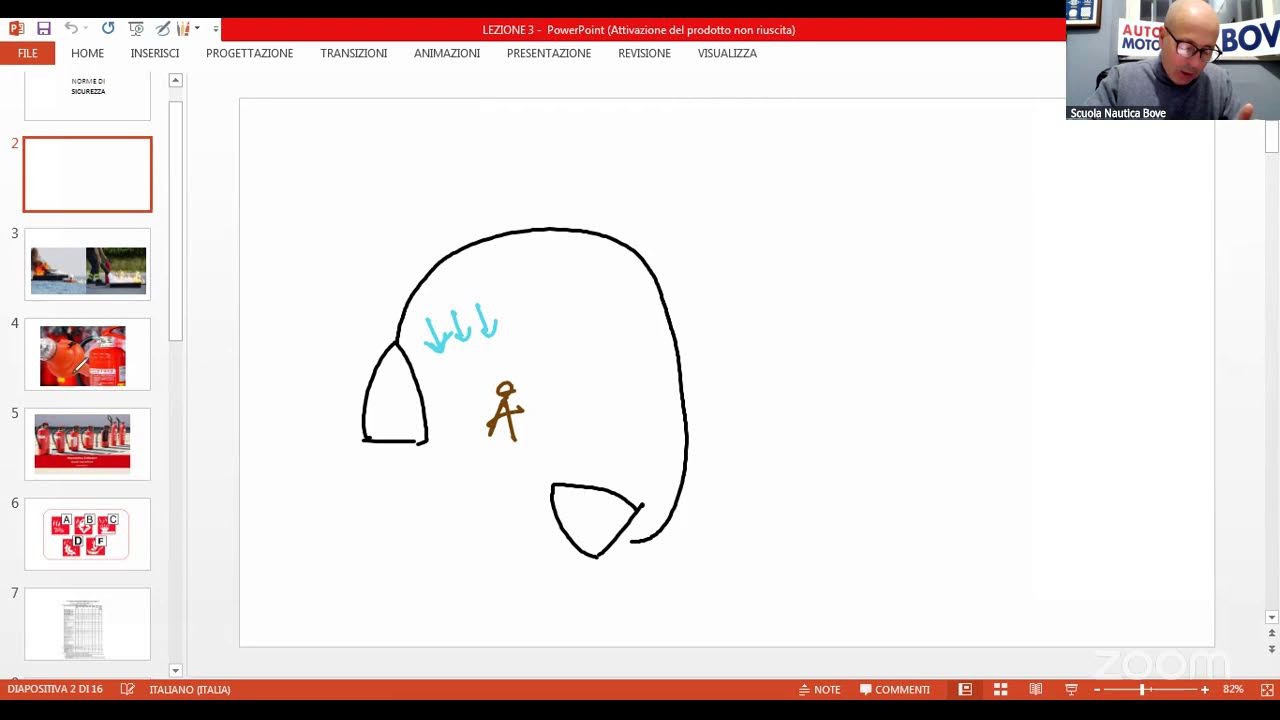This screenshot has width=1280, height=720.
Task: Select slide 3 thumbnail with burning boat photos
Action: click(88, 264)
